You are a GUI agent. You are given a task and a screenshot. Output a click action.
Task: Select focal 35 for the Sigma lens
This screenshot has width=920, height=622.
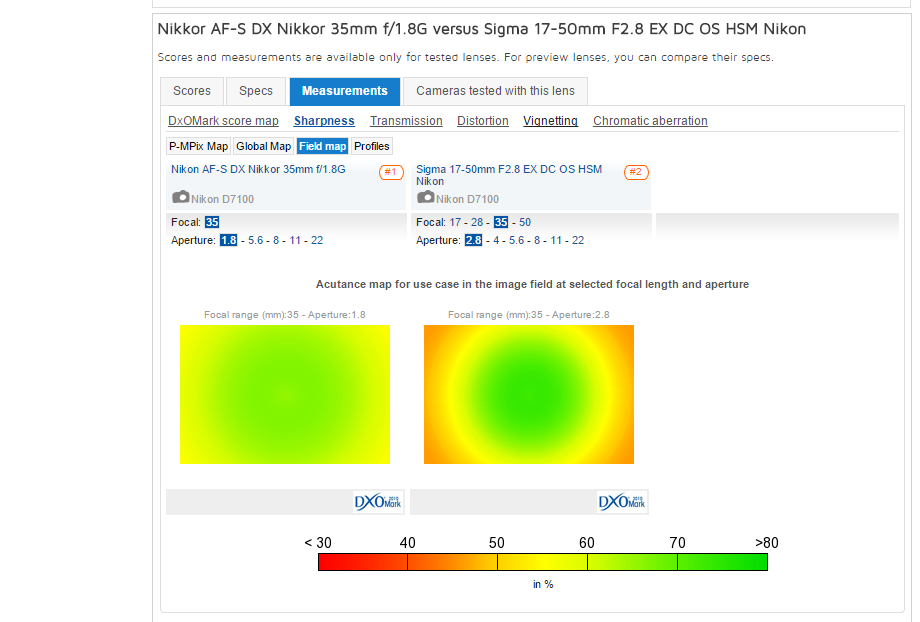tap(500, 222)
